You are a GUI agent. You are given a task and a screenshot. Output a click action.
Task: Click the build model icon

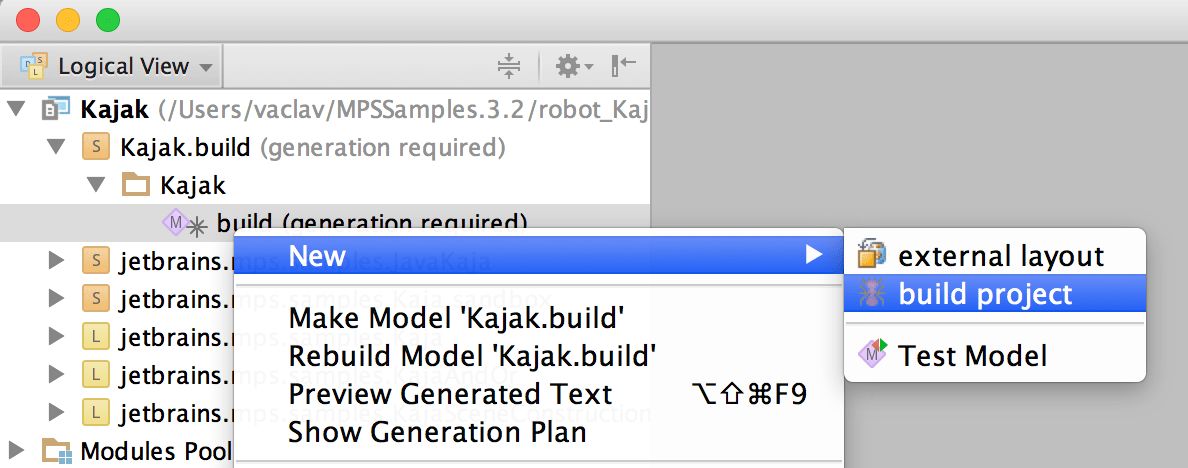(174, 223)
